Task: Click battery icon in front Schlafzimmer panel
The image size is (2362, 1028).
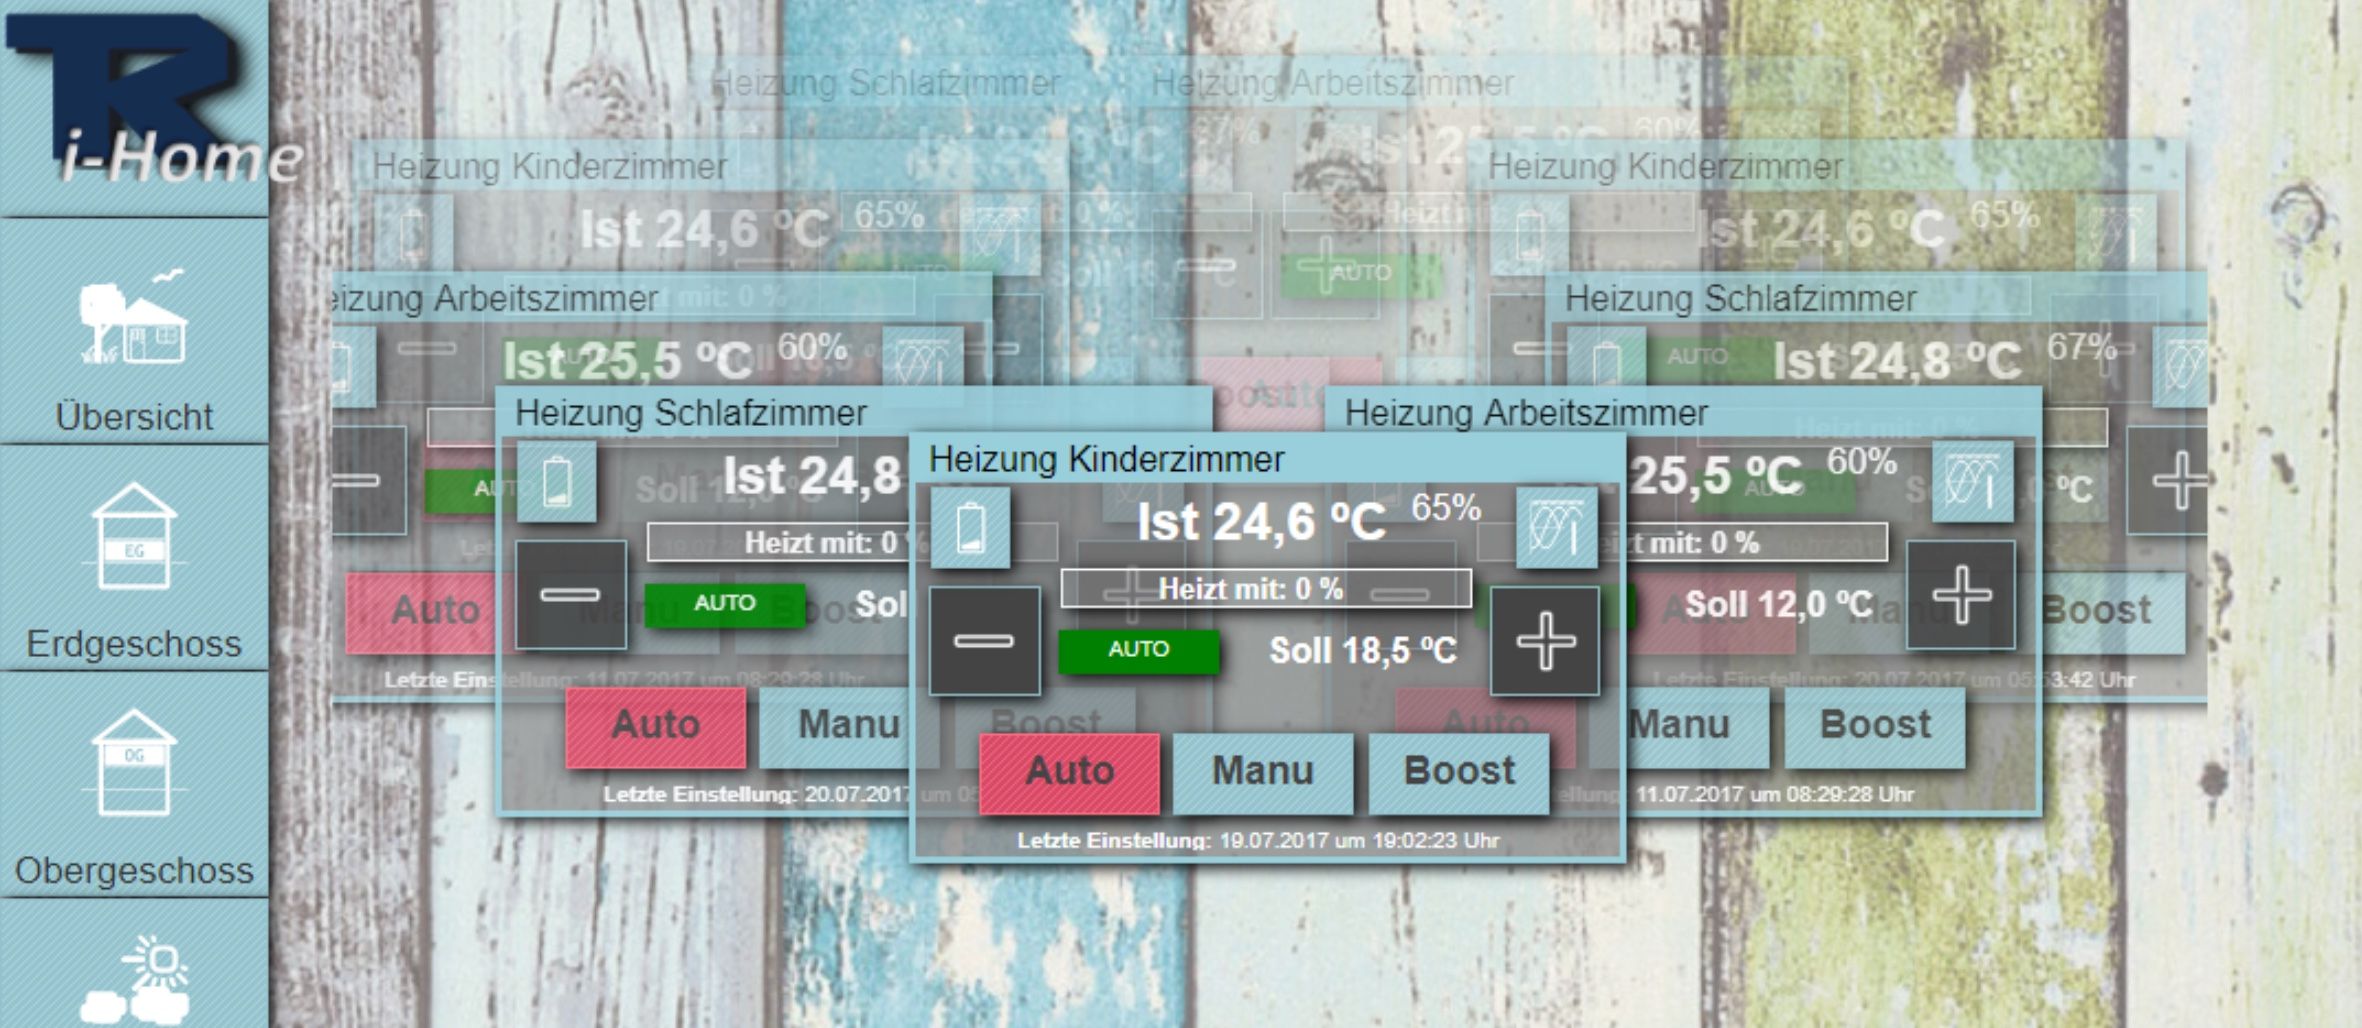Action: 557,482
